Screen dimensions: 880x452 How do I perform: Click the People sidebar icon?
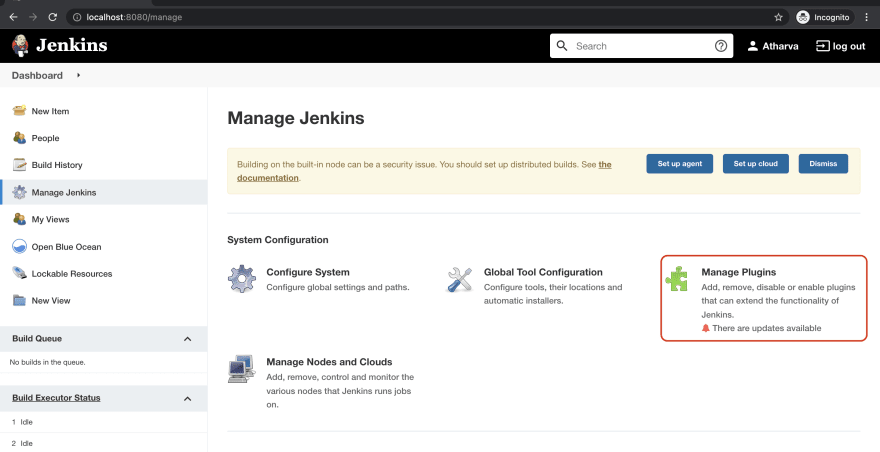pos(20,138)
